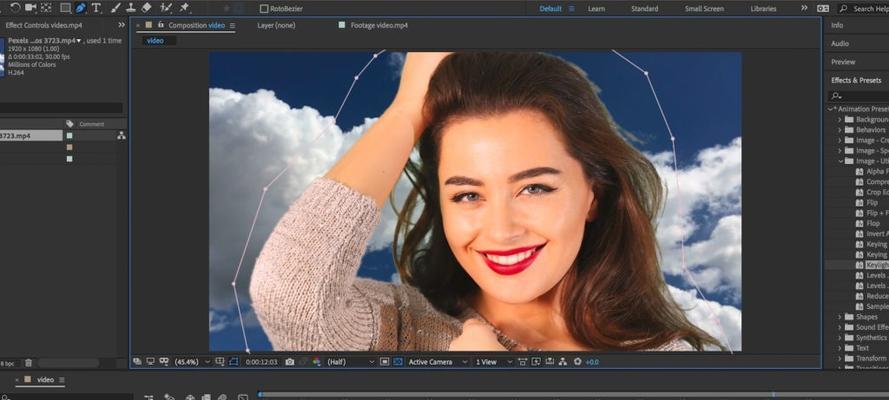Delete selected project item with trash icon
Image resolution: width=889 pixels, height=400 pixels.
(x=28, y=363)
